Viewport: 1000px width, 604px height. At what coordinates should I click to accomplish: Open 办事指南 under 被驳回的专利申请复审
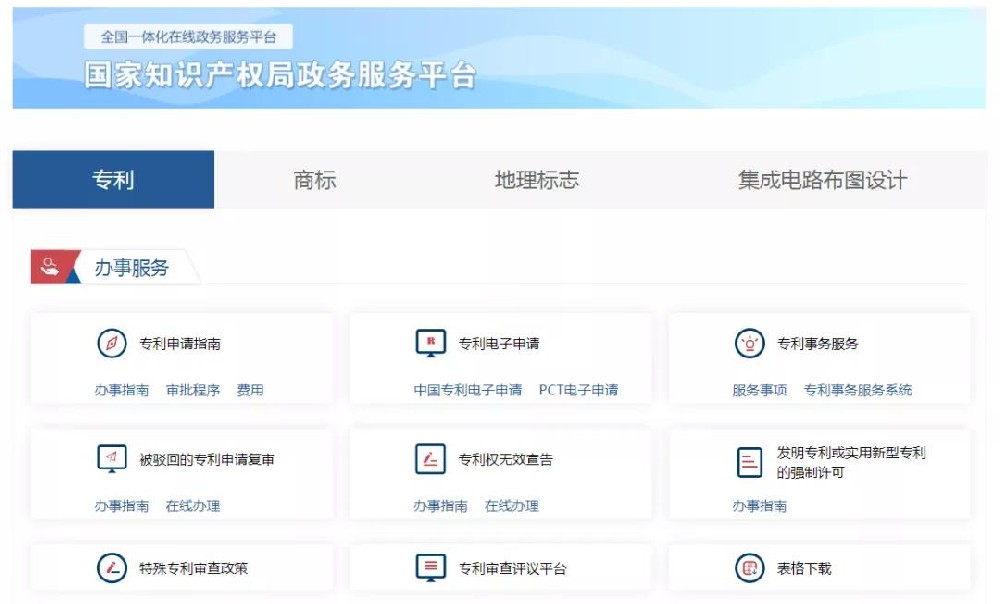[122, 506]
